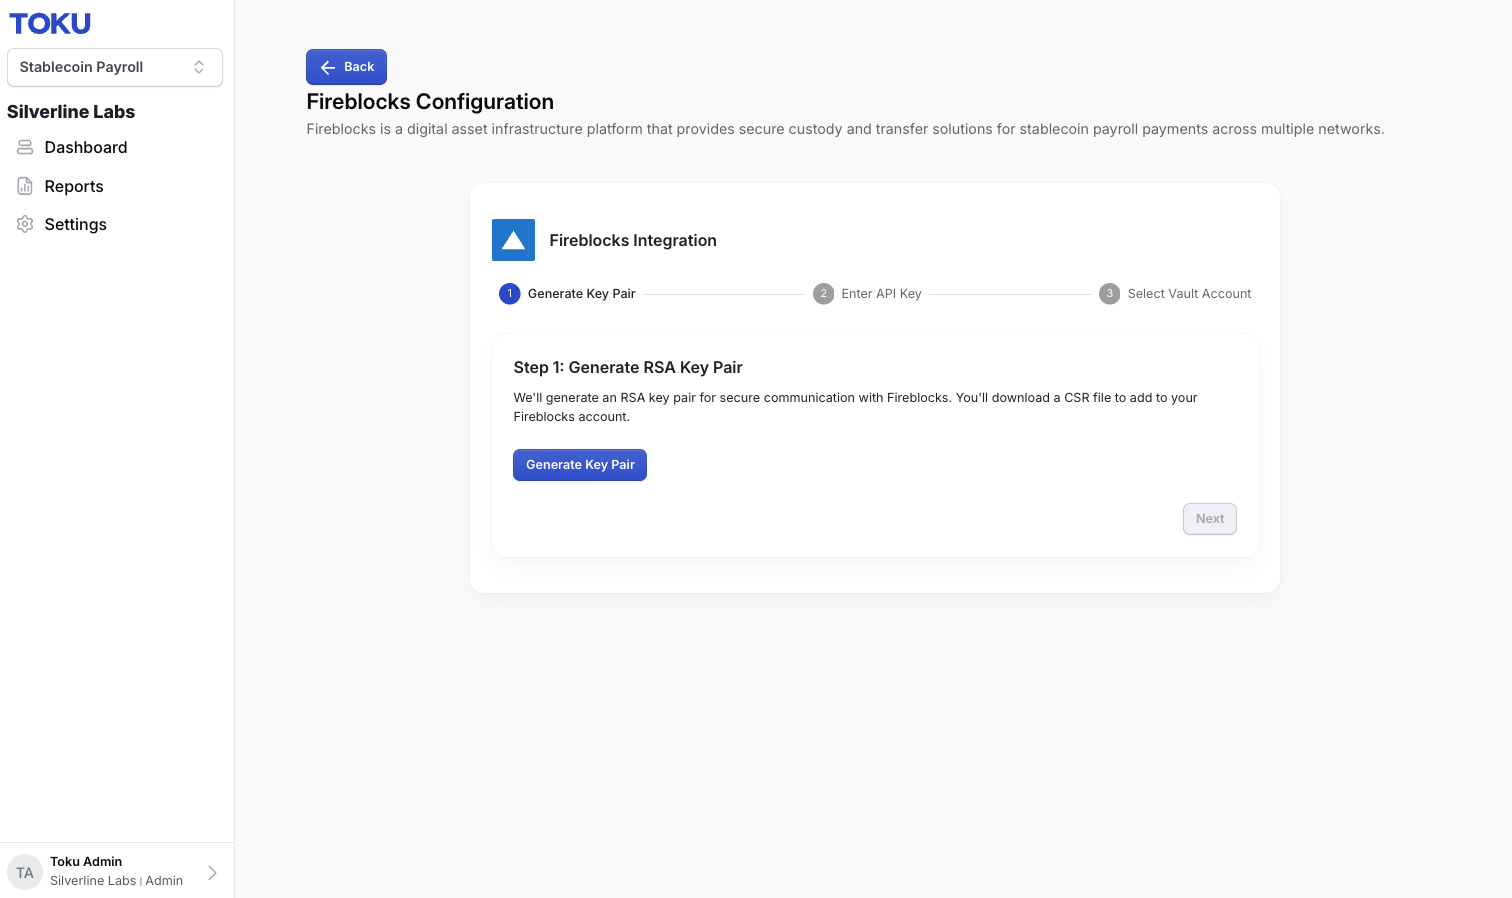Click Step 1: Generate RSA Key Pair heading

pos(628,368)
